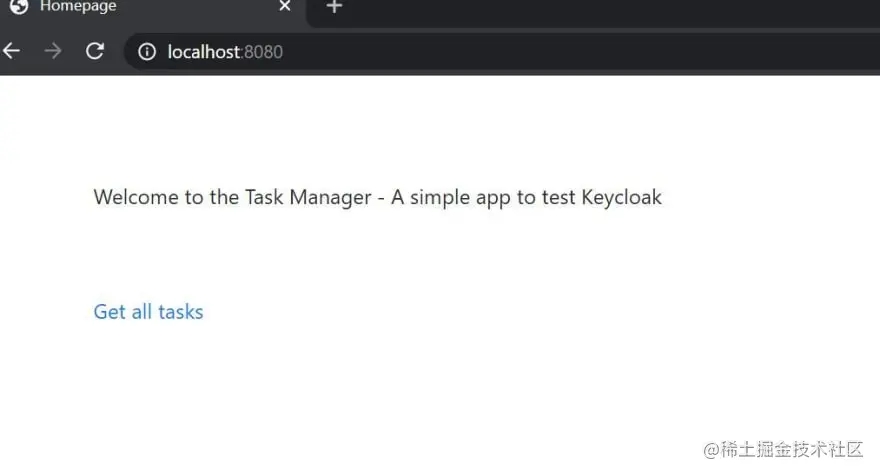Click the empty address bar area right of the URL
The height and width of the screenshot is (476, 880).
(578, 52)
